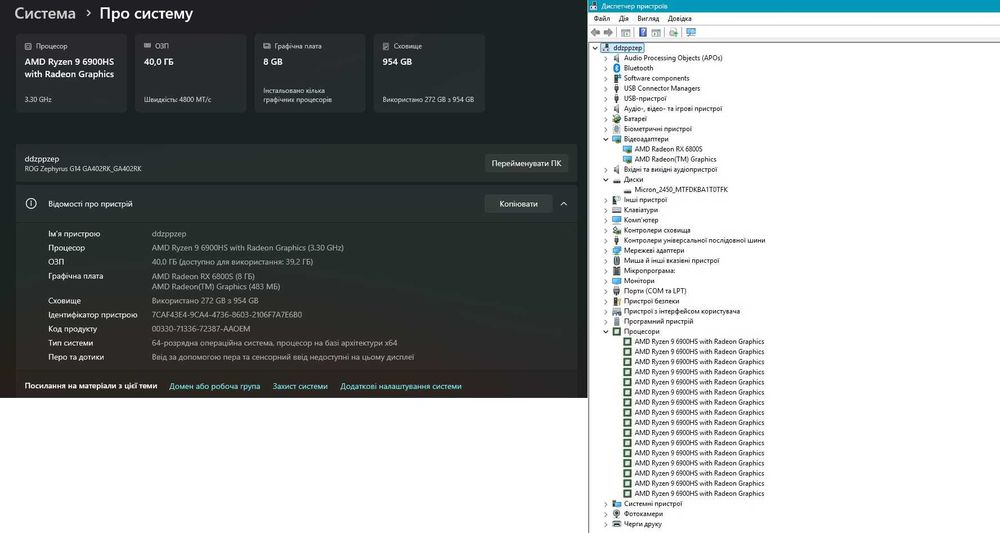This screenshot has width=1000, height=533.
Task: Collapse the Відеоадаптери category
Action: [606, 139]
